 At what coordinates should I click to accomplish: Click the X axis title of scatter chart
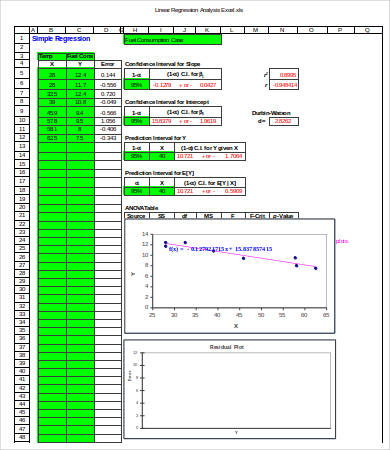pyautogui.click(x=236, y=326)
